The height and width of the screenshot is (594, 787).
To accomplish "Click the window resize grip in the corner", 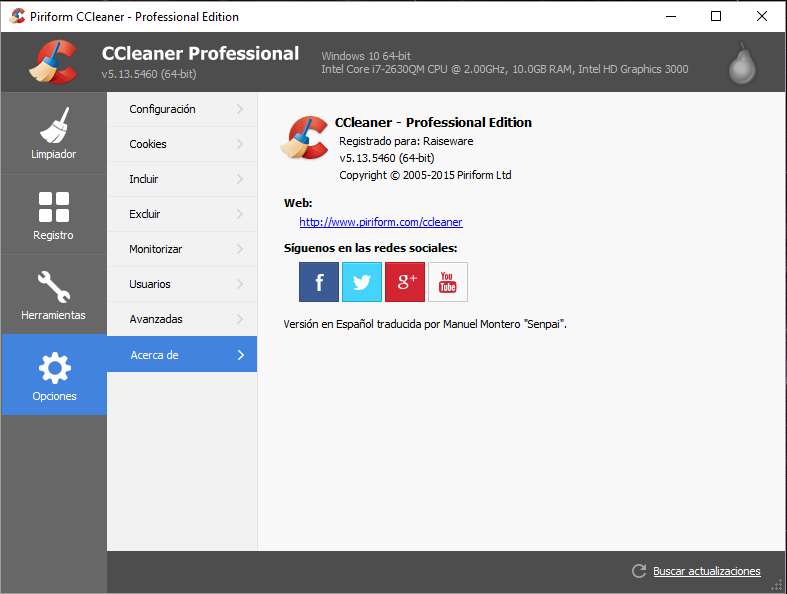I will click(x=776, y=585).
